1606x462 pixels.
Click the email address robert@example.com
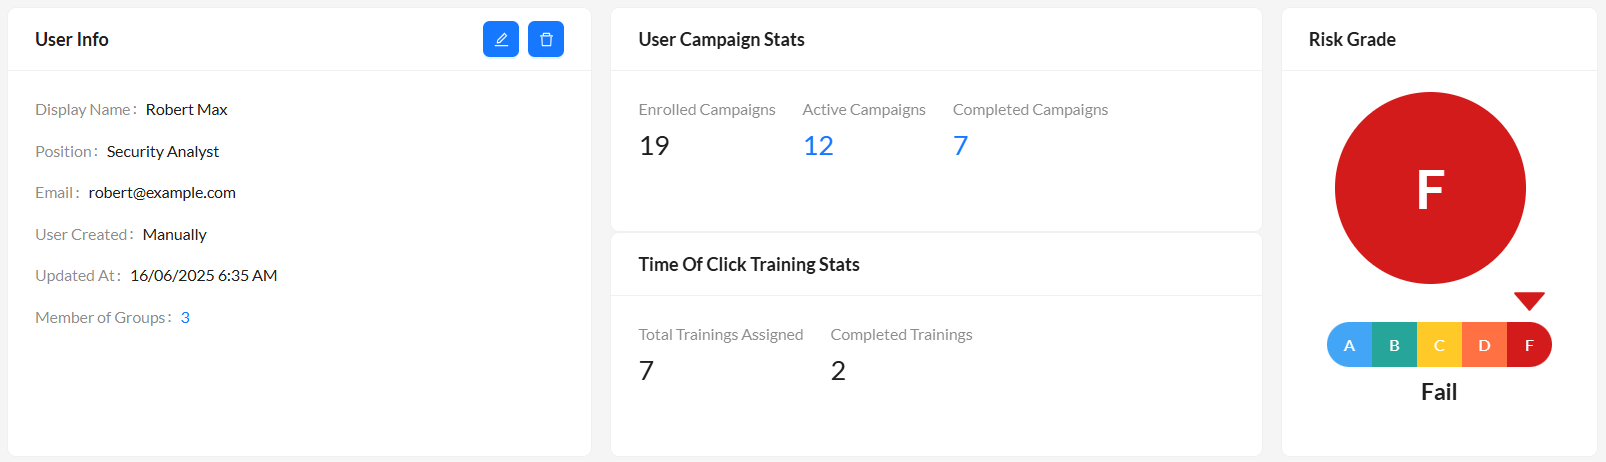(x=162, y=192)
